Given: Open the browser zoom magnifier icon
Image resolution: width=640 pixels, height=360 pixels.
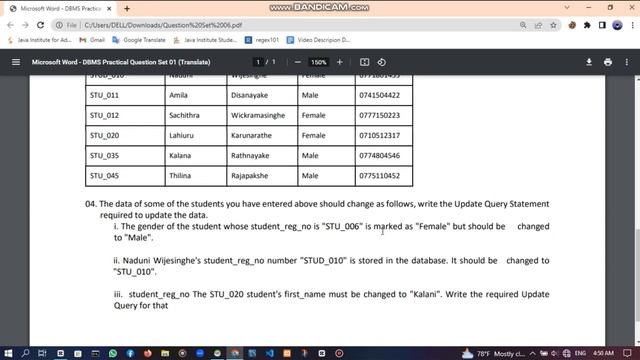Looking at the screenshot, I should pyautogui.click(x=523, y=25).
